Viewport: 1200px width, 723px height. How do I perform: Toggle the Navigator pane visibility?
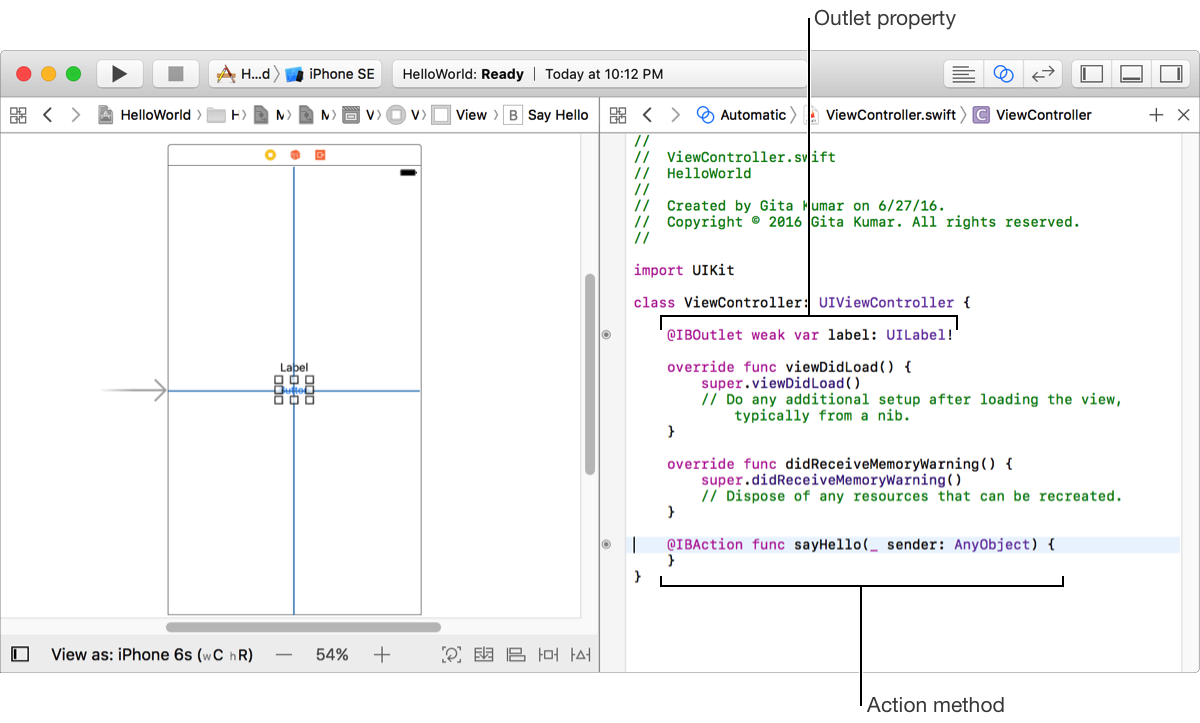coord(1092,74)
